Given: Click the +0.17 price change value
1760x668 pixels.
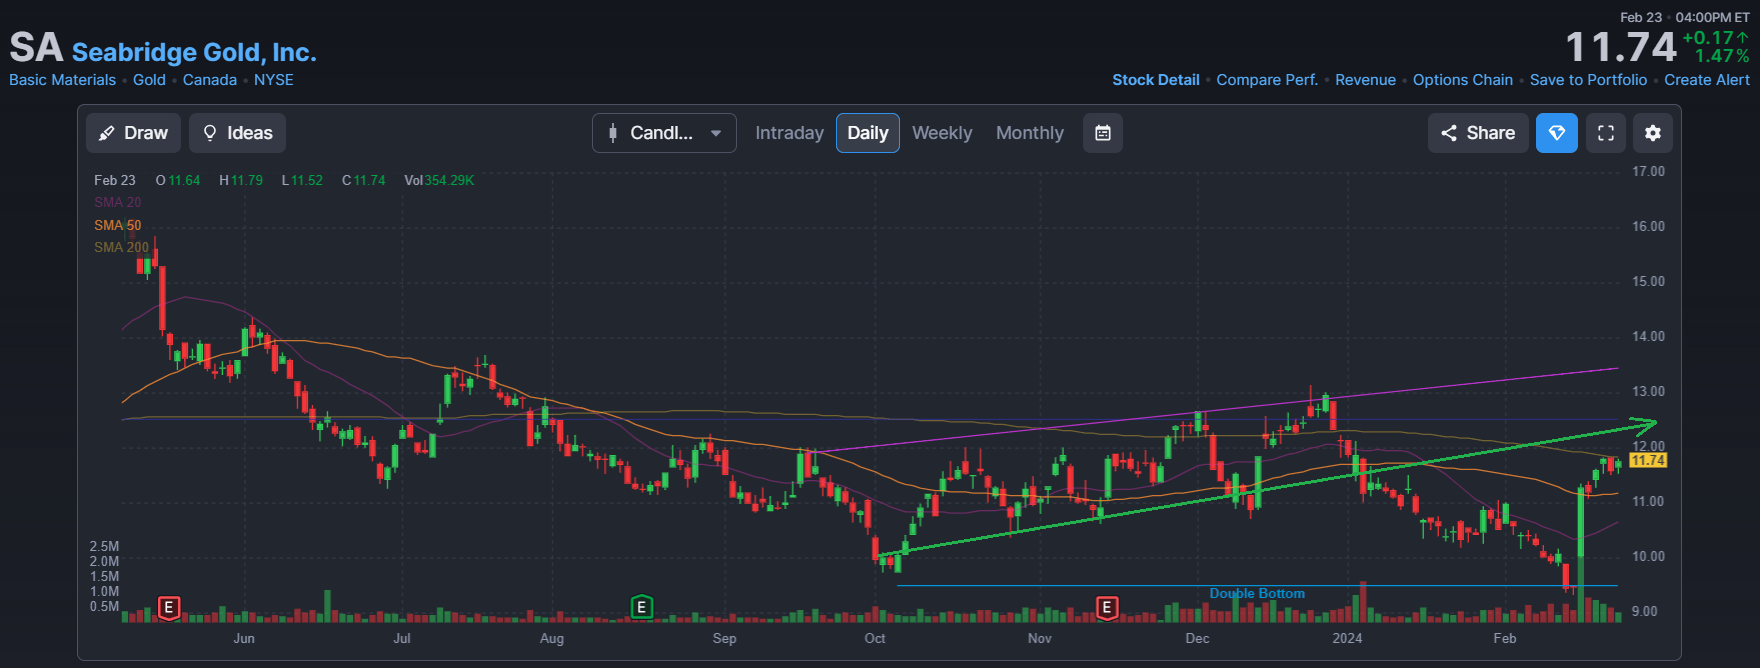Looking at the screenshot, I should 1716,38.
